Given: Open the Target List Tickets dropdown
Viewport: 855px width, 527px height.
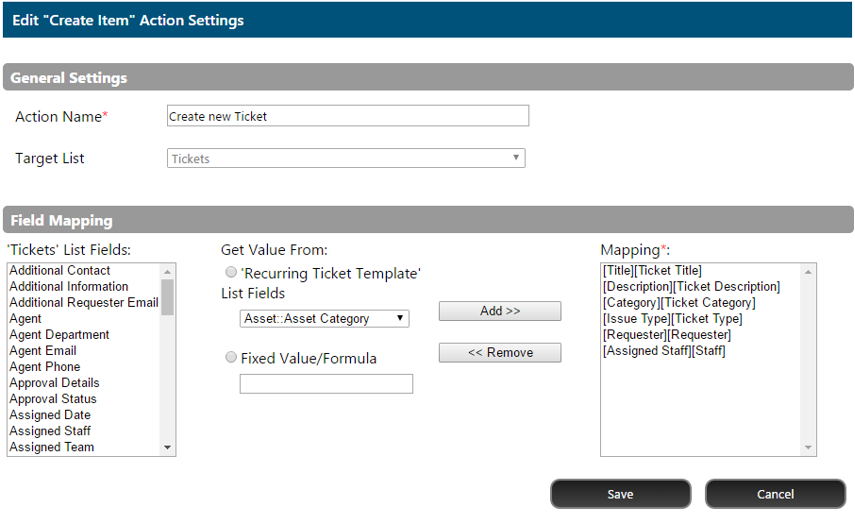Looking at the screenshot, I should (346, 158).
